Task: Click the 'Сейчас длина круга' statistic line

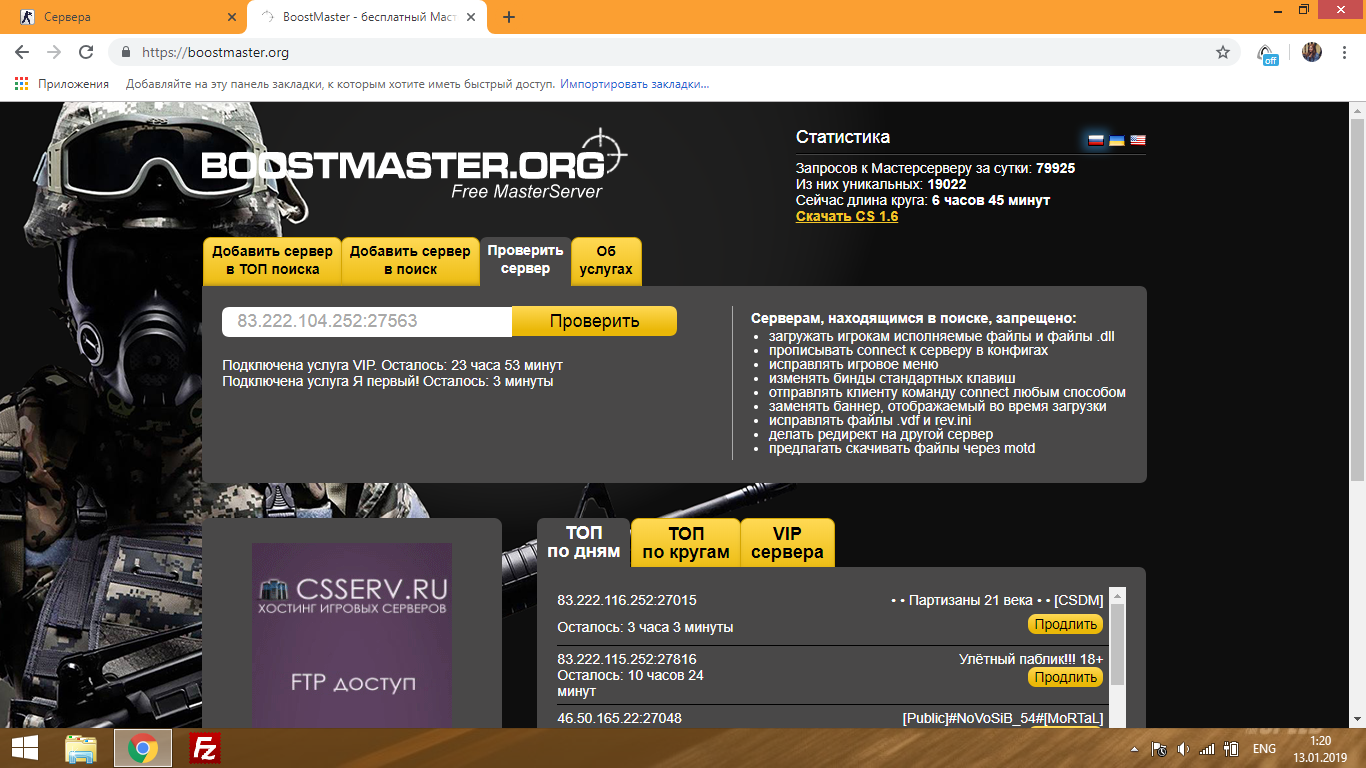Action: point(923,200)
